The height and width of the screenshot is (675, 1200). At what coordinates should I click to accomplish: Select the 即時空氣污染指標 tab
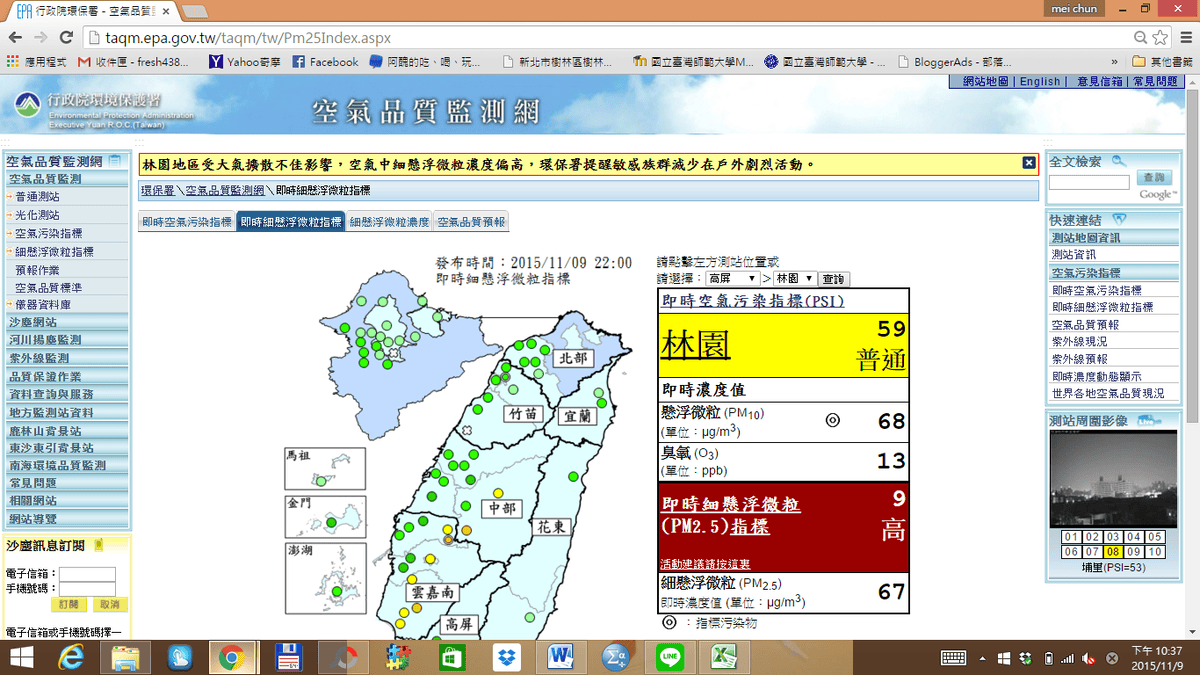(186, 222)
